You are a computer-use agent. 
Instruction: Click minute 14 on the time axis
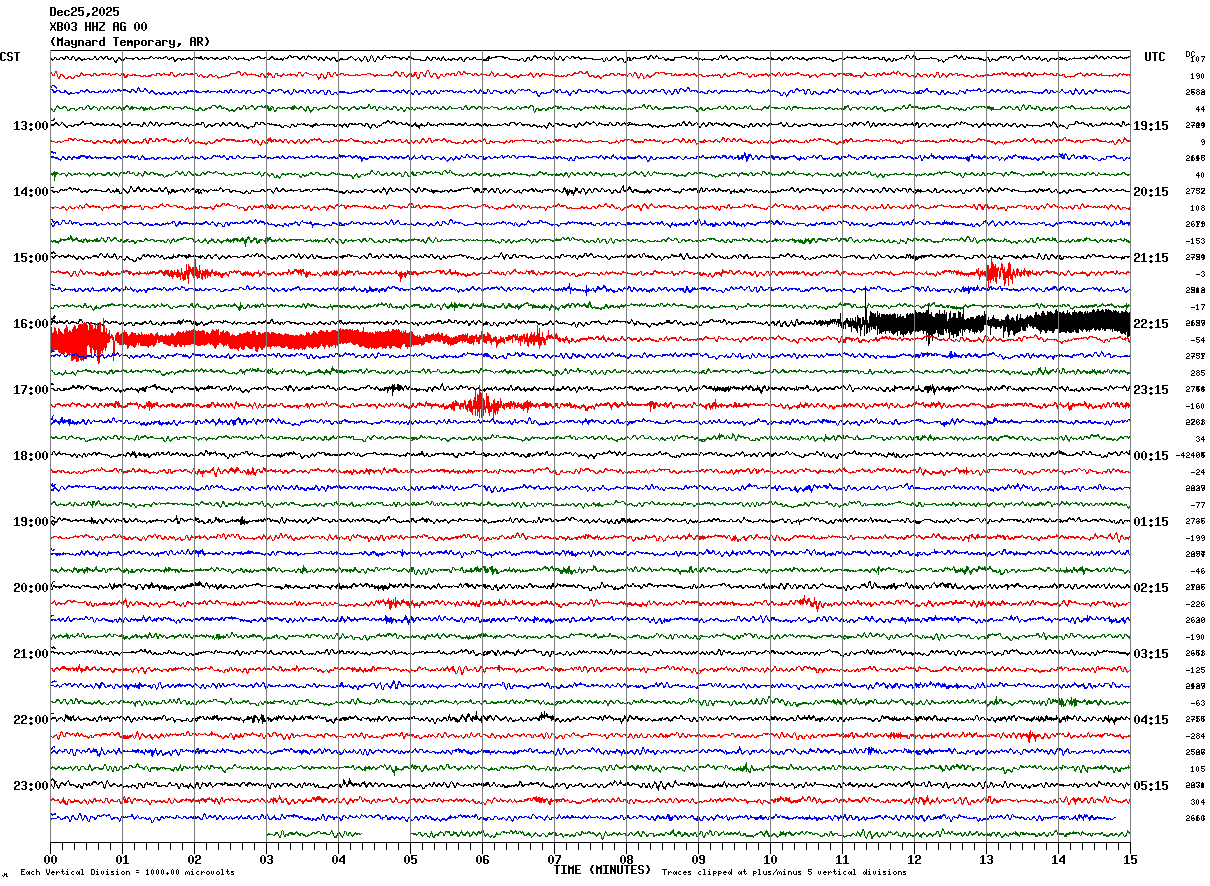click(1058, 859)
